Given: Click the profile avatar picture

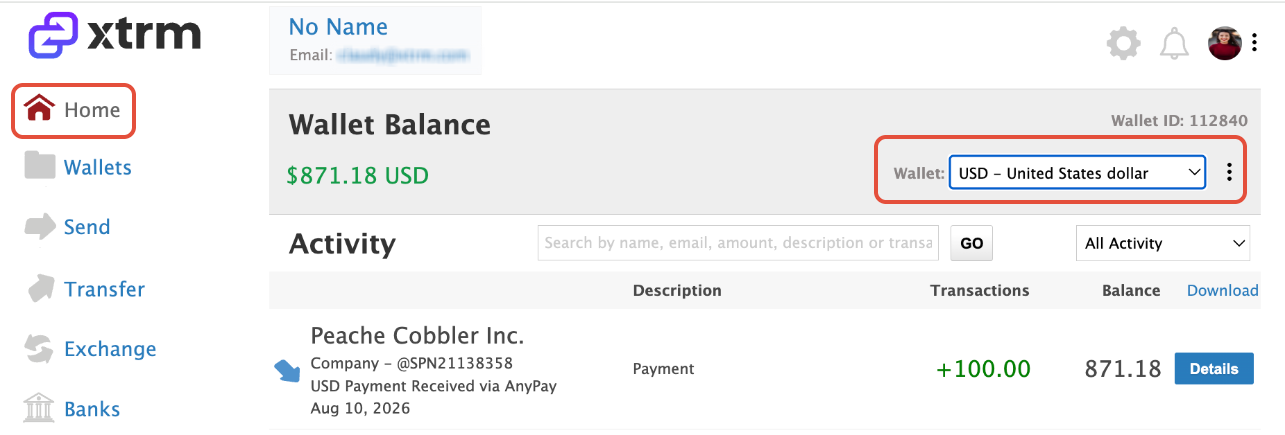Looking at the screenshot, I should pos(1225,43).
